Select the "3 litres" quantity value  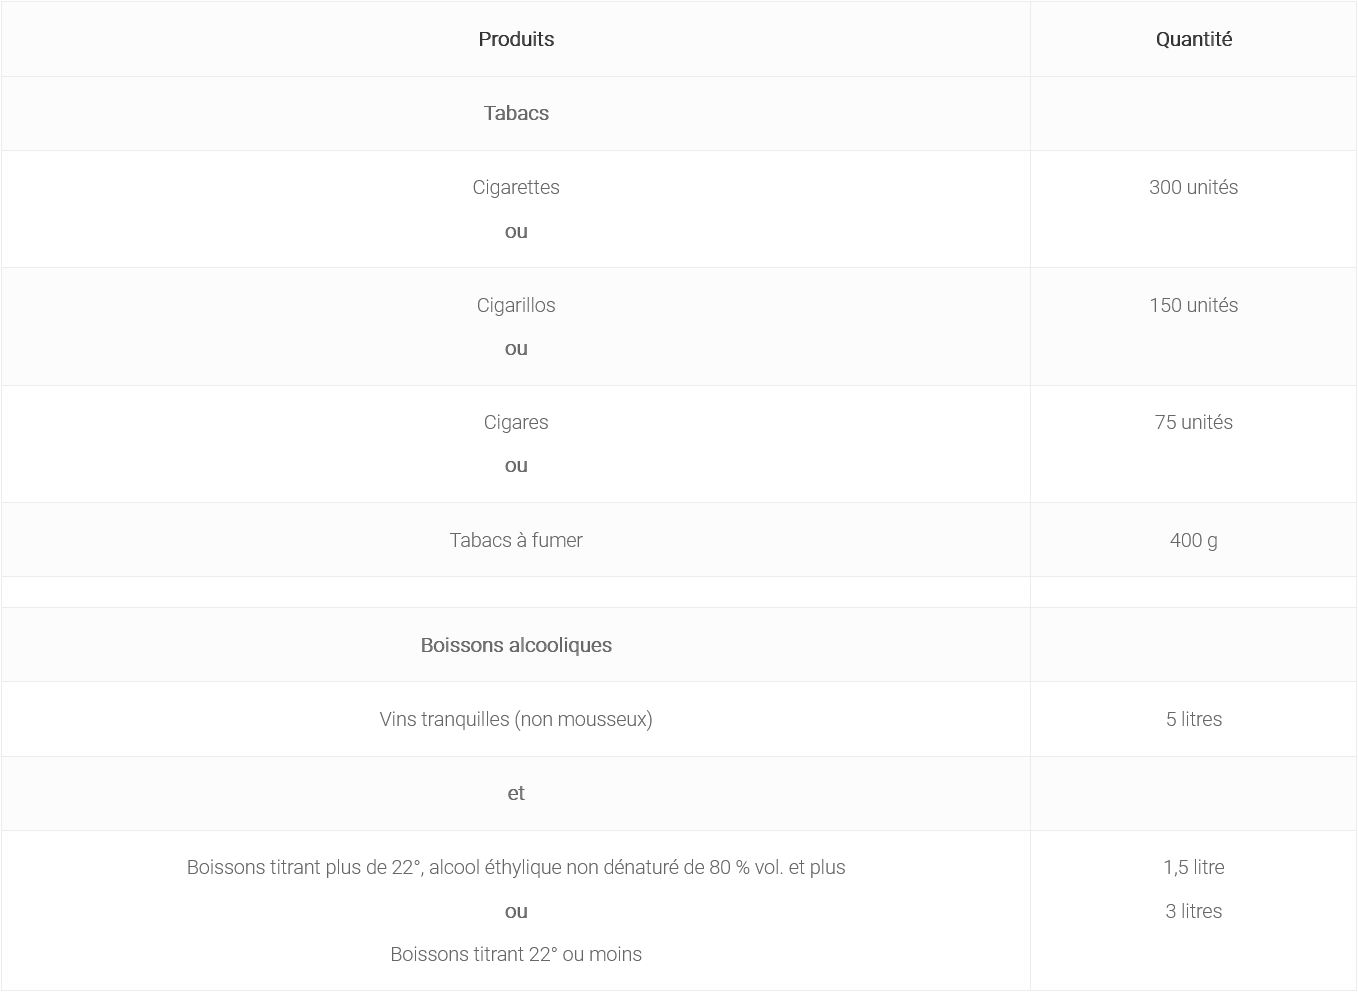coord(1193,911)
